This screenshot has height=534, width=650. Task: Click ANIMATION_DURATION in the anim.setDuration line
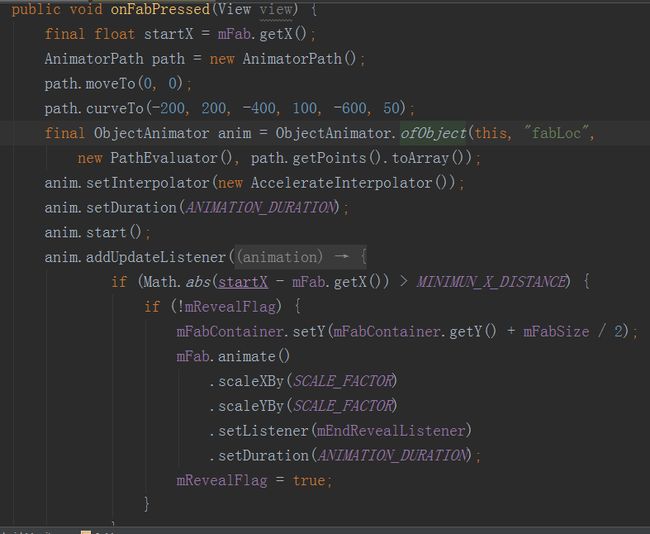pos(260,207)
